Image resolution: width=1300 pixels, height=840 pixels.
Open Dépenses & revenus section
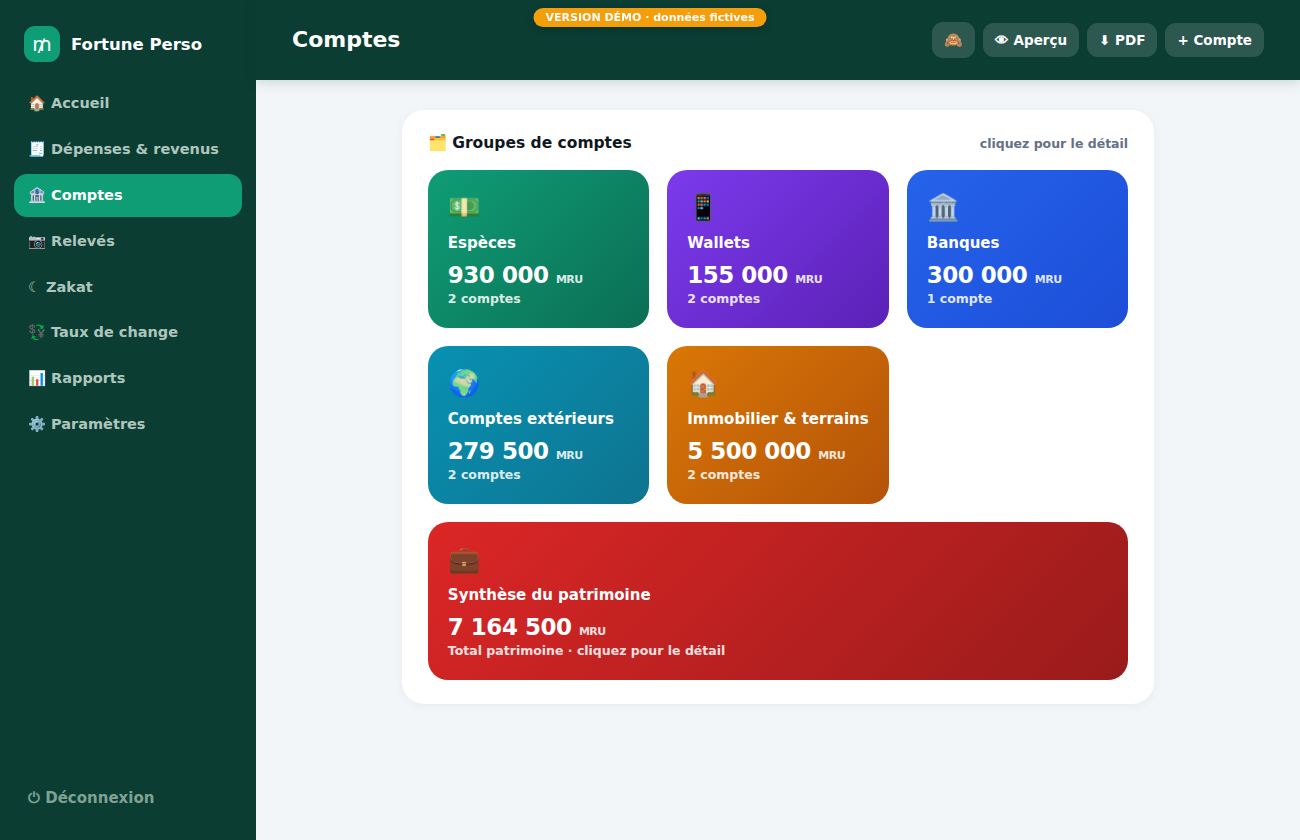coord(128,149)
